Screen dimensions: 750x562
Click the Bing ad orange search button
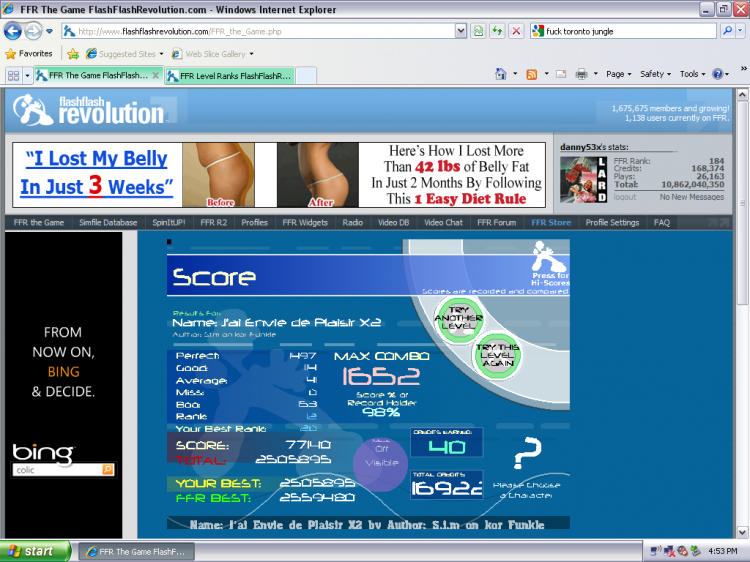click(108, 470)
